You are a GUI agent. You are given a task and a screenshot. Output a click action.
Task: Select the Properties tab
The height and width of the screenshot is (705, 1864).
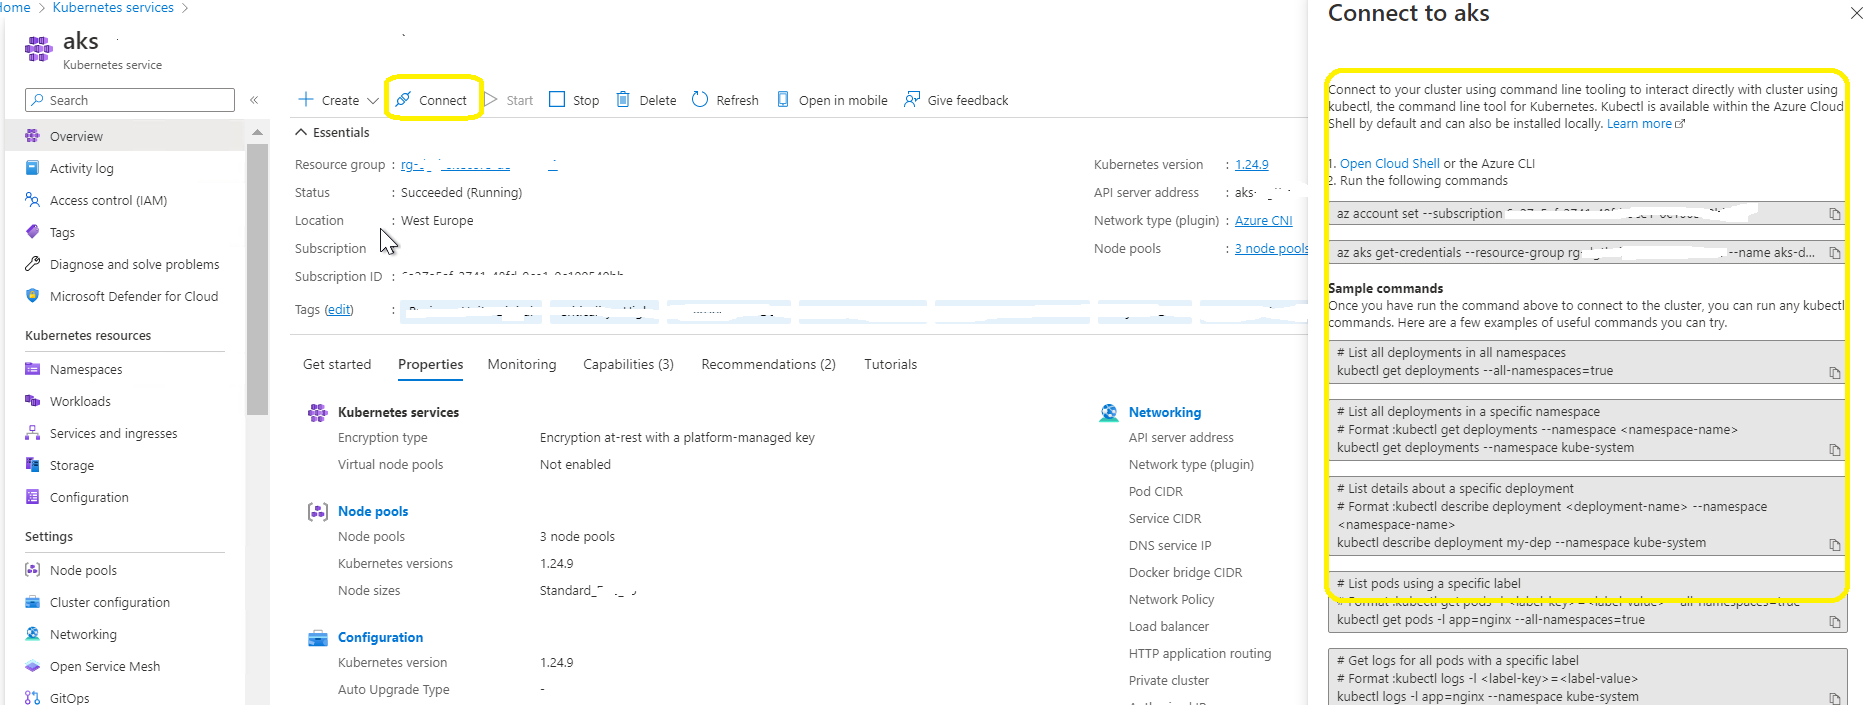tap(431, 364)
